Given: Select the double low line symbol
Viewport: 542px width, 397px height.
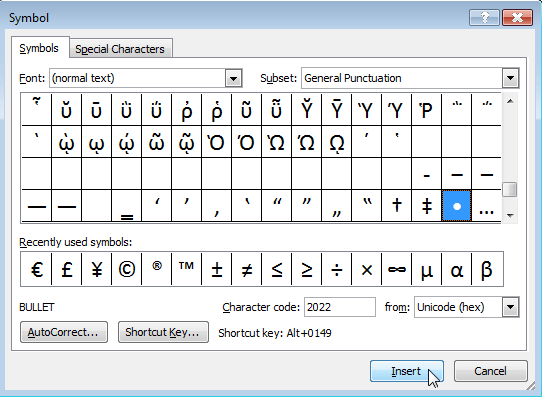Looking at the screenshot, I should 127,206.
